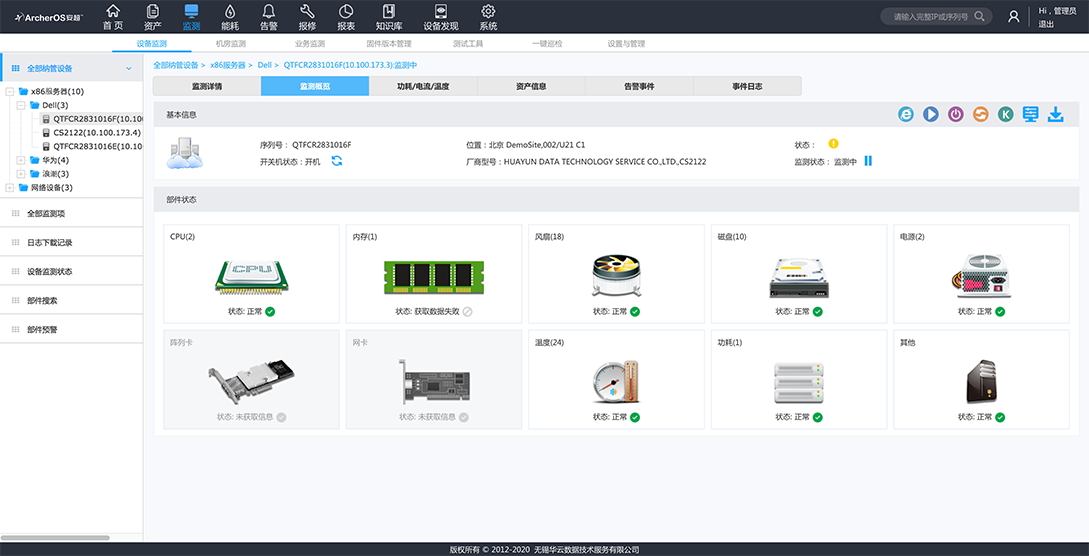Expand the 网络设备(3) tree node
Screen dimensions: 1089x556
pyautogui.click(x=10, y=187)
